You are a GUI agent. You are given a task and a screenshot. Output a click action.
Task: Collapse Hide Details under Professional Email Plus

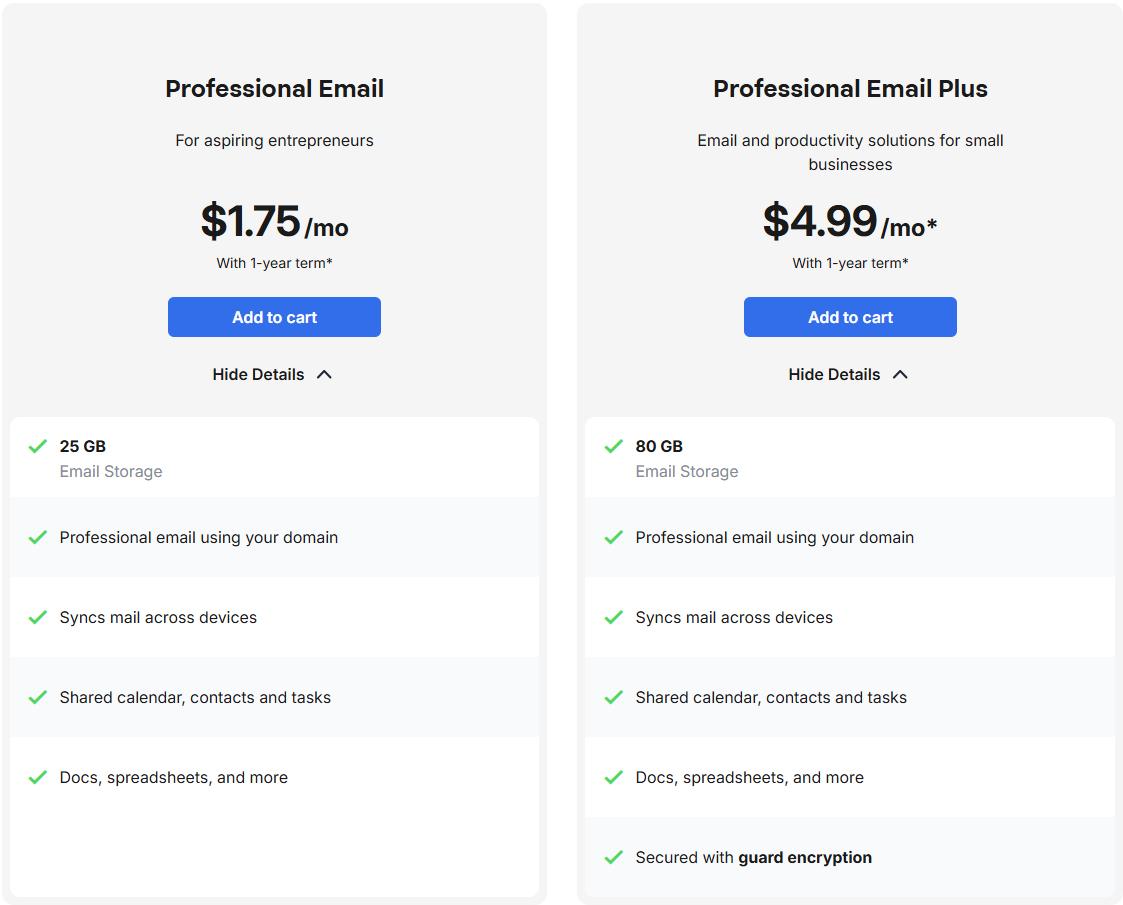tap(835, 374)
